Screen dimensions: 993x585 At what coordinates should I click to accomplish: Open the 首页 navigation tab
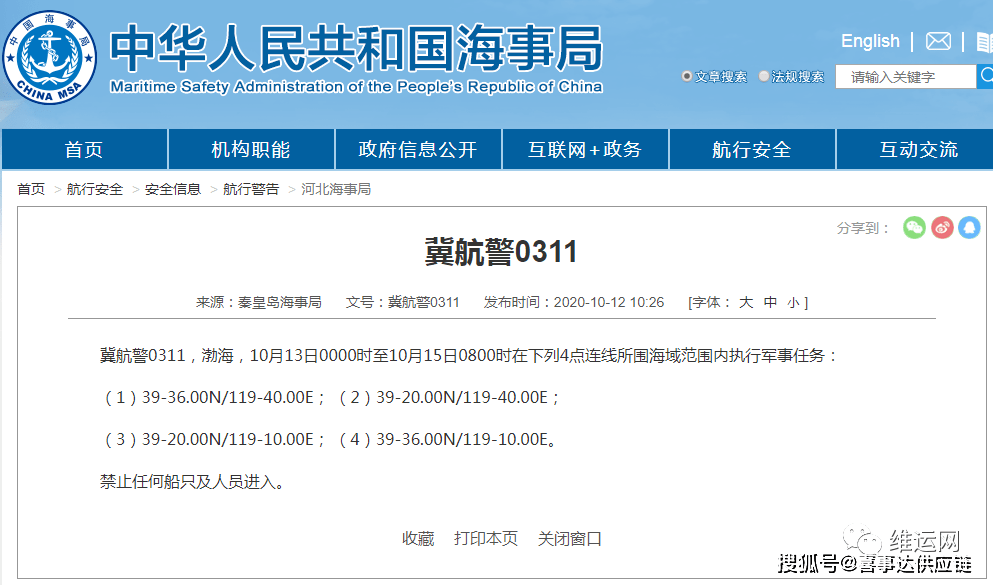[x=84, y=149]
